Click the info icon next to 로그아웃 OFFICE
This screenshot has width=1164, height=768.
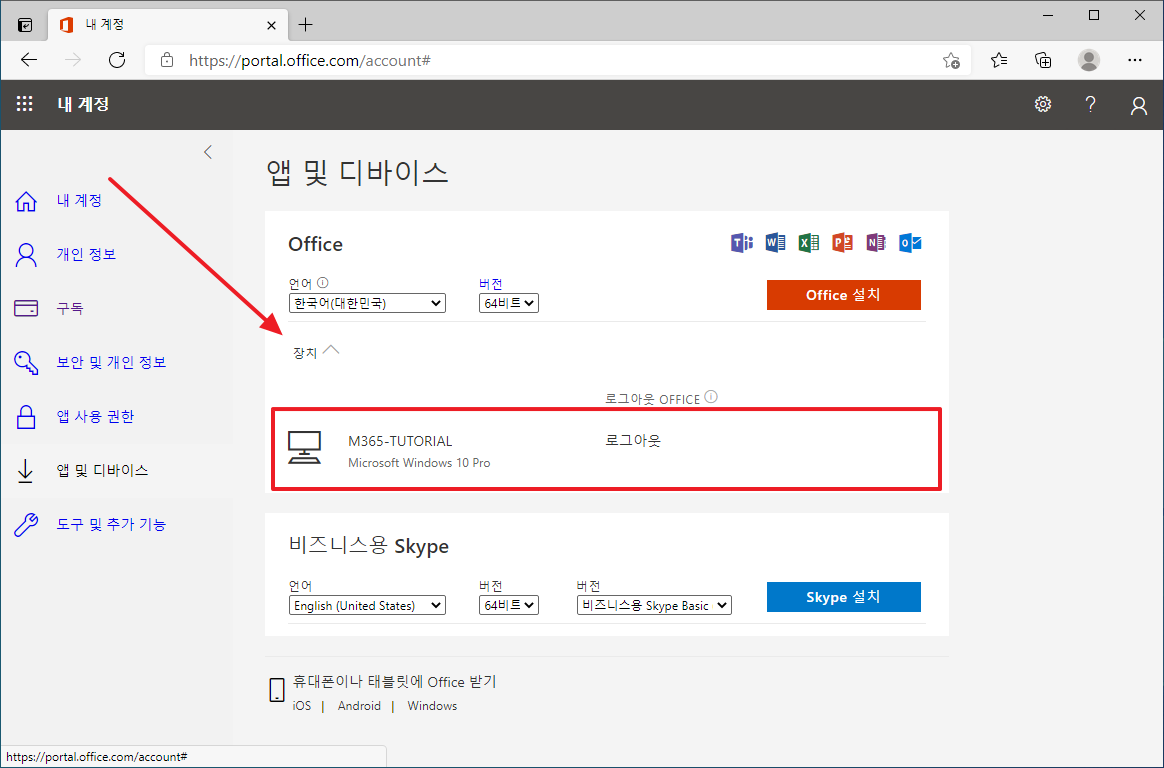(711, 397)
